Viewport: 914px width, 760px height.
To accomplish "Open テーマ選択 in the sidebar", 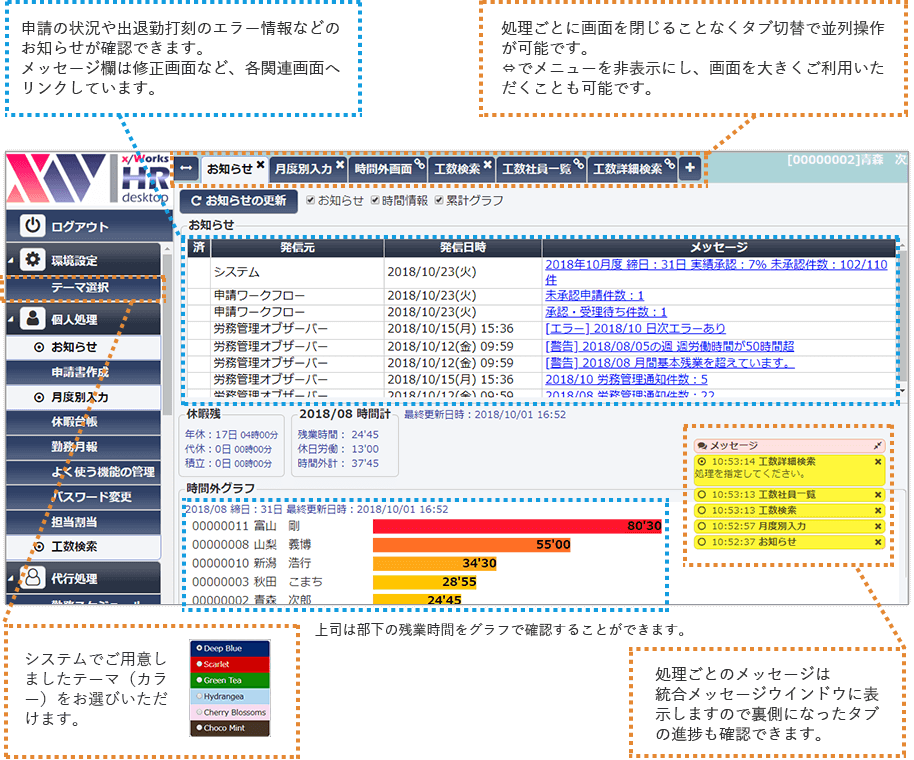I will point(80,288).
